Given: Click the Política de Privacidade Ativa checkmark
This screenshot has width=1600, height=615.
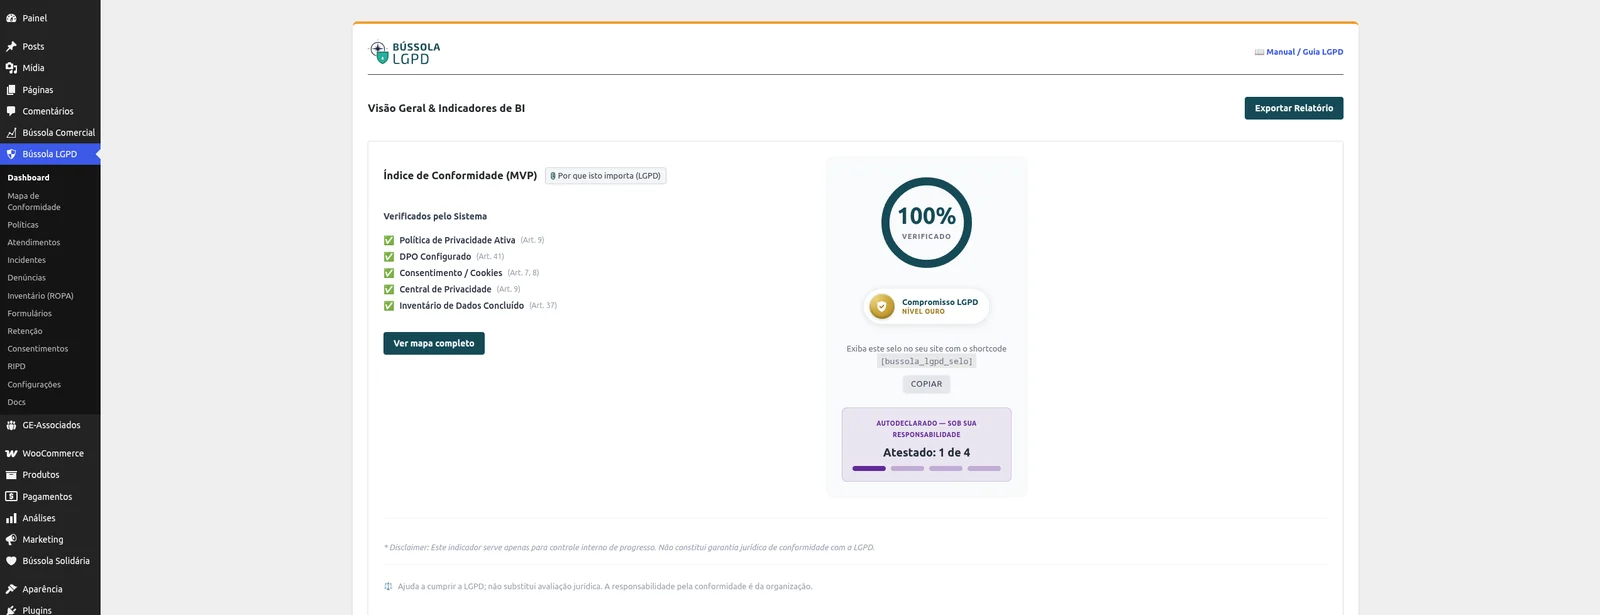Looking at the screenshot, I should (x=389, y=240).
